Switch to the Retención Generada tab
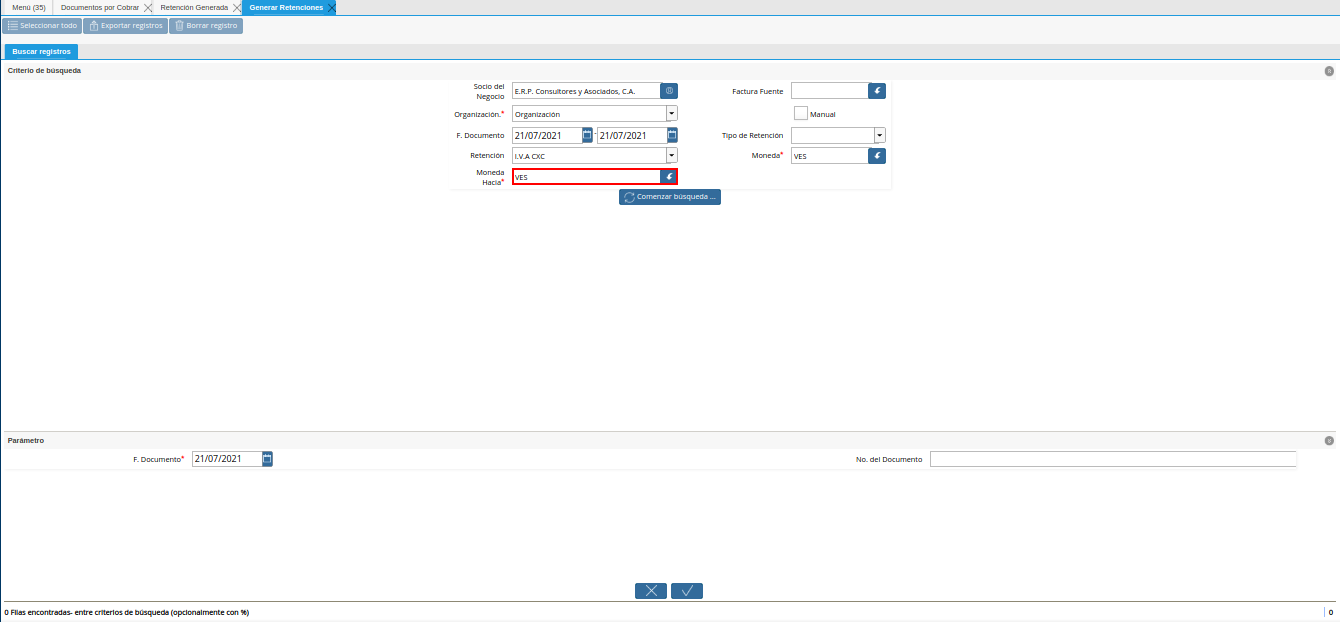Image resolution: width=1340 pixels, height=622 pixels. click(194, 7)
